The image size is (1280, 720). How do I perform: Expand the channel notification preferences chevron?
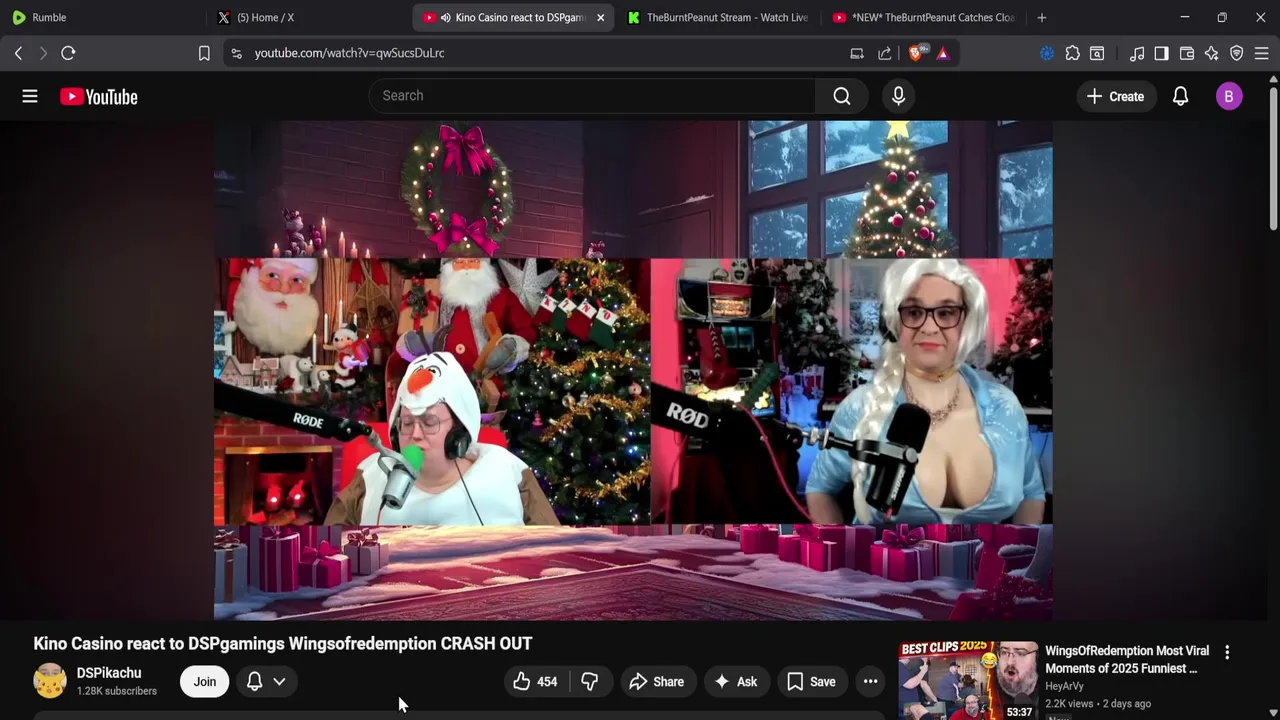point(279,682)
